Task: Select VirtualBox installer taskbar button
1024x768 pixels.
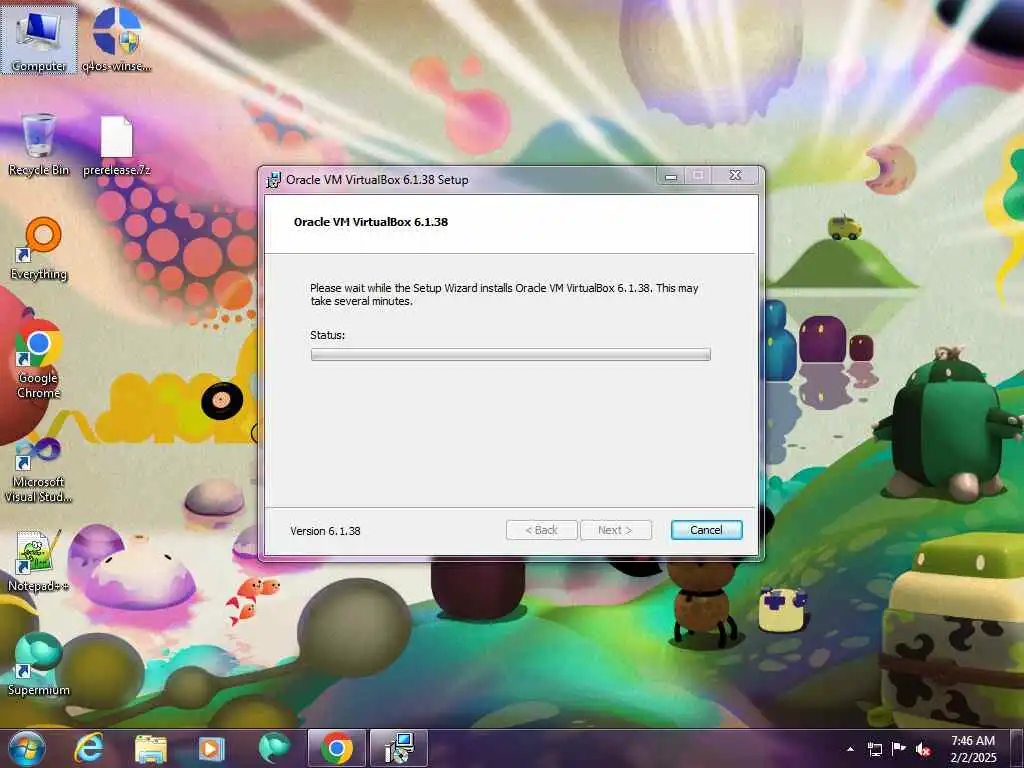Action: (399, 748)
